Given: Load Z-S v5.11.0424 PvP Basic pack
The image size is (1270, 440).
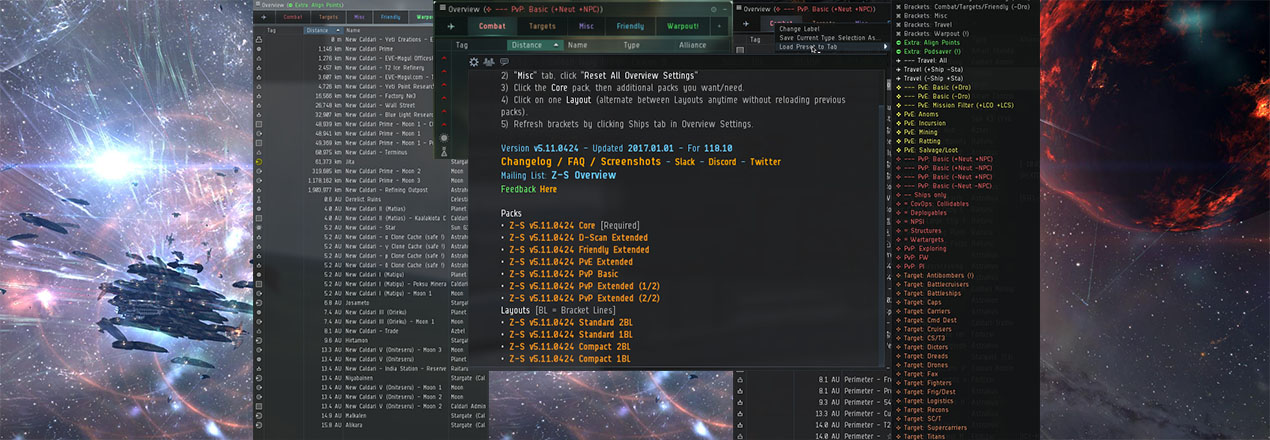Looking at the screenshot, I should tap(563, 274).
